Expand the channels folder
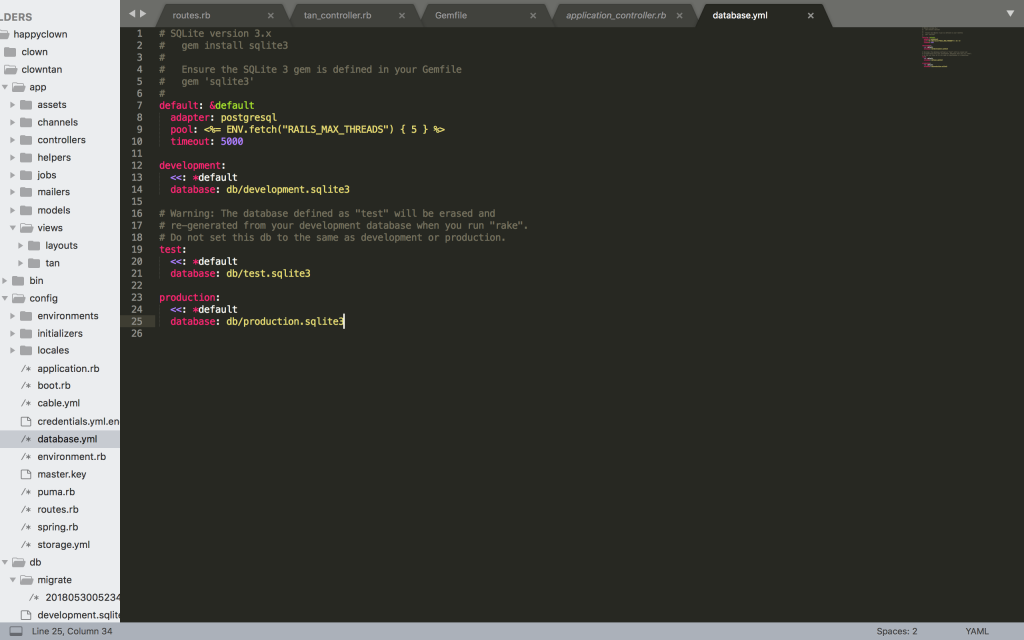This screenshot has height=640, width=1024. click(x=12, y=122)
